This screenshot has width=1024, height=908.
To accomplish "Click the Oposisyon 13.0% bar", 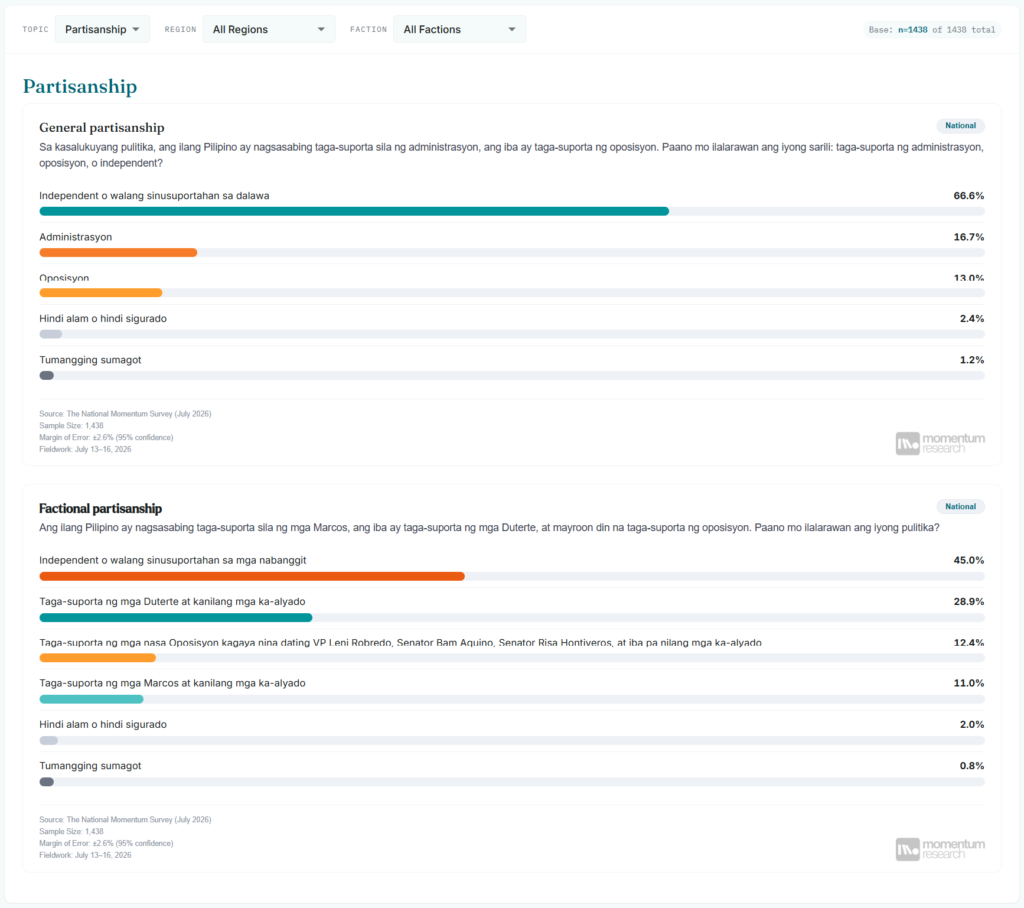I will point(101,293).
